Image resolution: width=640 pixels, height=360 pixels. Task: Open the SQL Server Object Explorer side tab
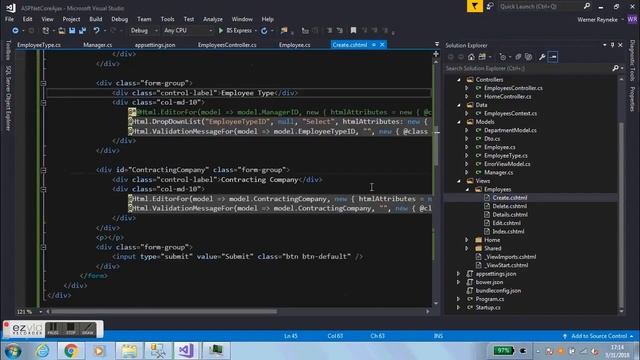click(7, 98)
